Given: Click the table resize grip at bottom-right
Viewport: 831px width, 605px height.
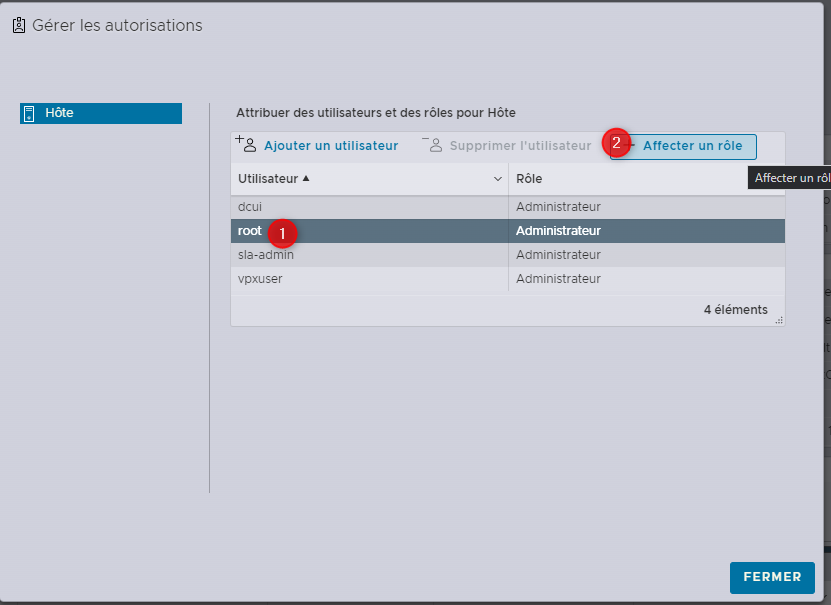Looking at the screenshot, I should click(778, 320).
